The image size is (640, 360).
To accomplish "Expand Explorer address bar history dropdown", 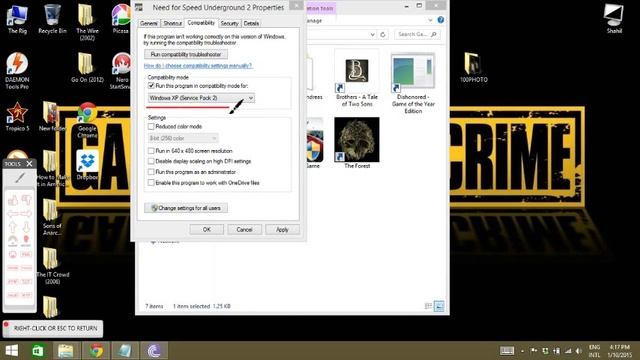I will pyautogui.click(x=372, y=35).
